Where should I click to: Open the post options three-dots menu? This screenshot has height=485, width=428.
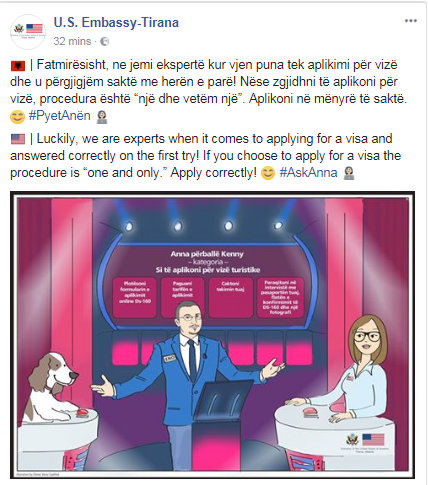411,21
